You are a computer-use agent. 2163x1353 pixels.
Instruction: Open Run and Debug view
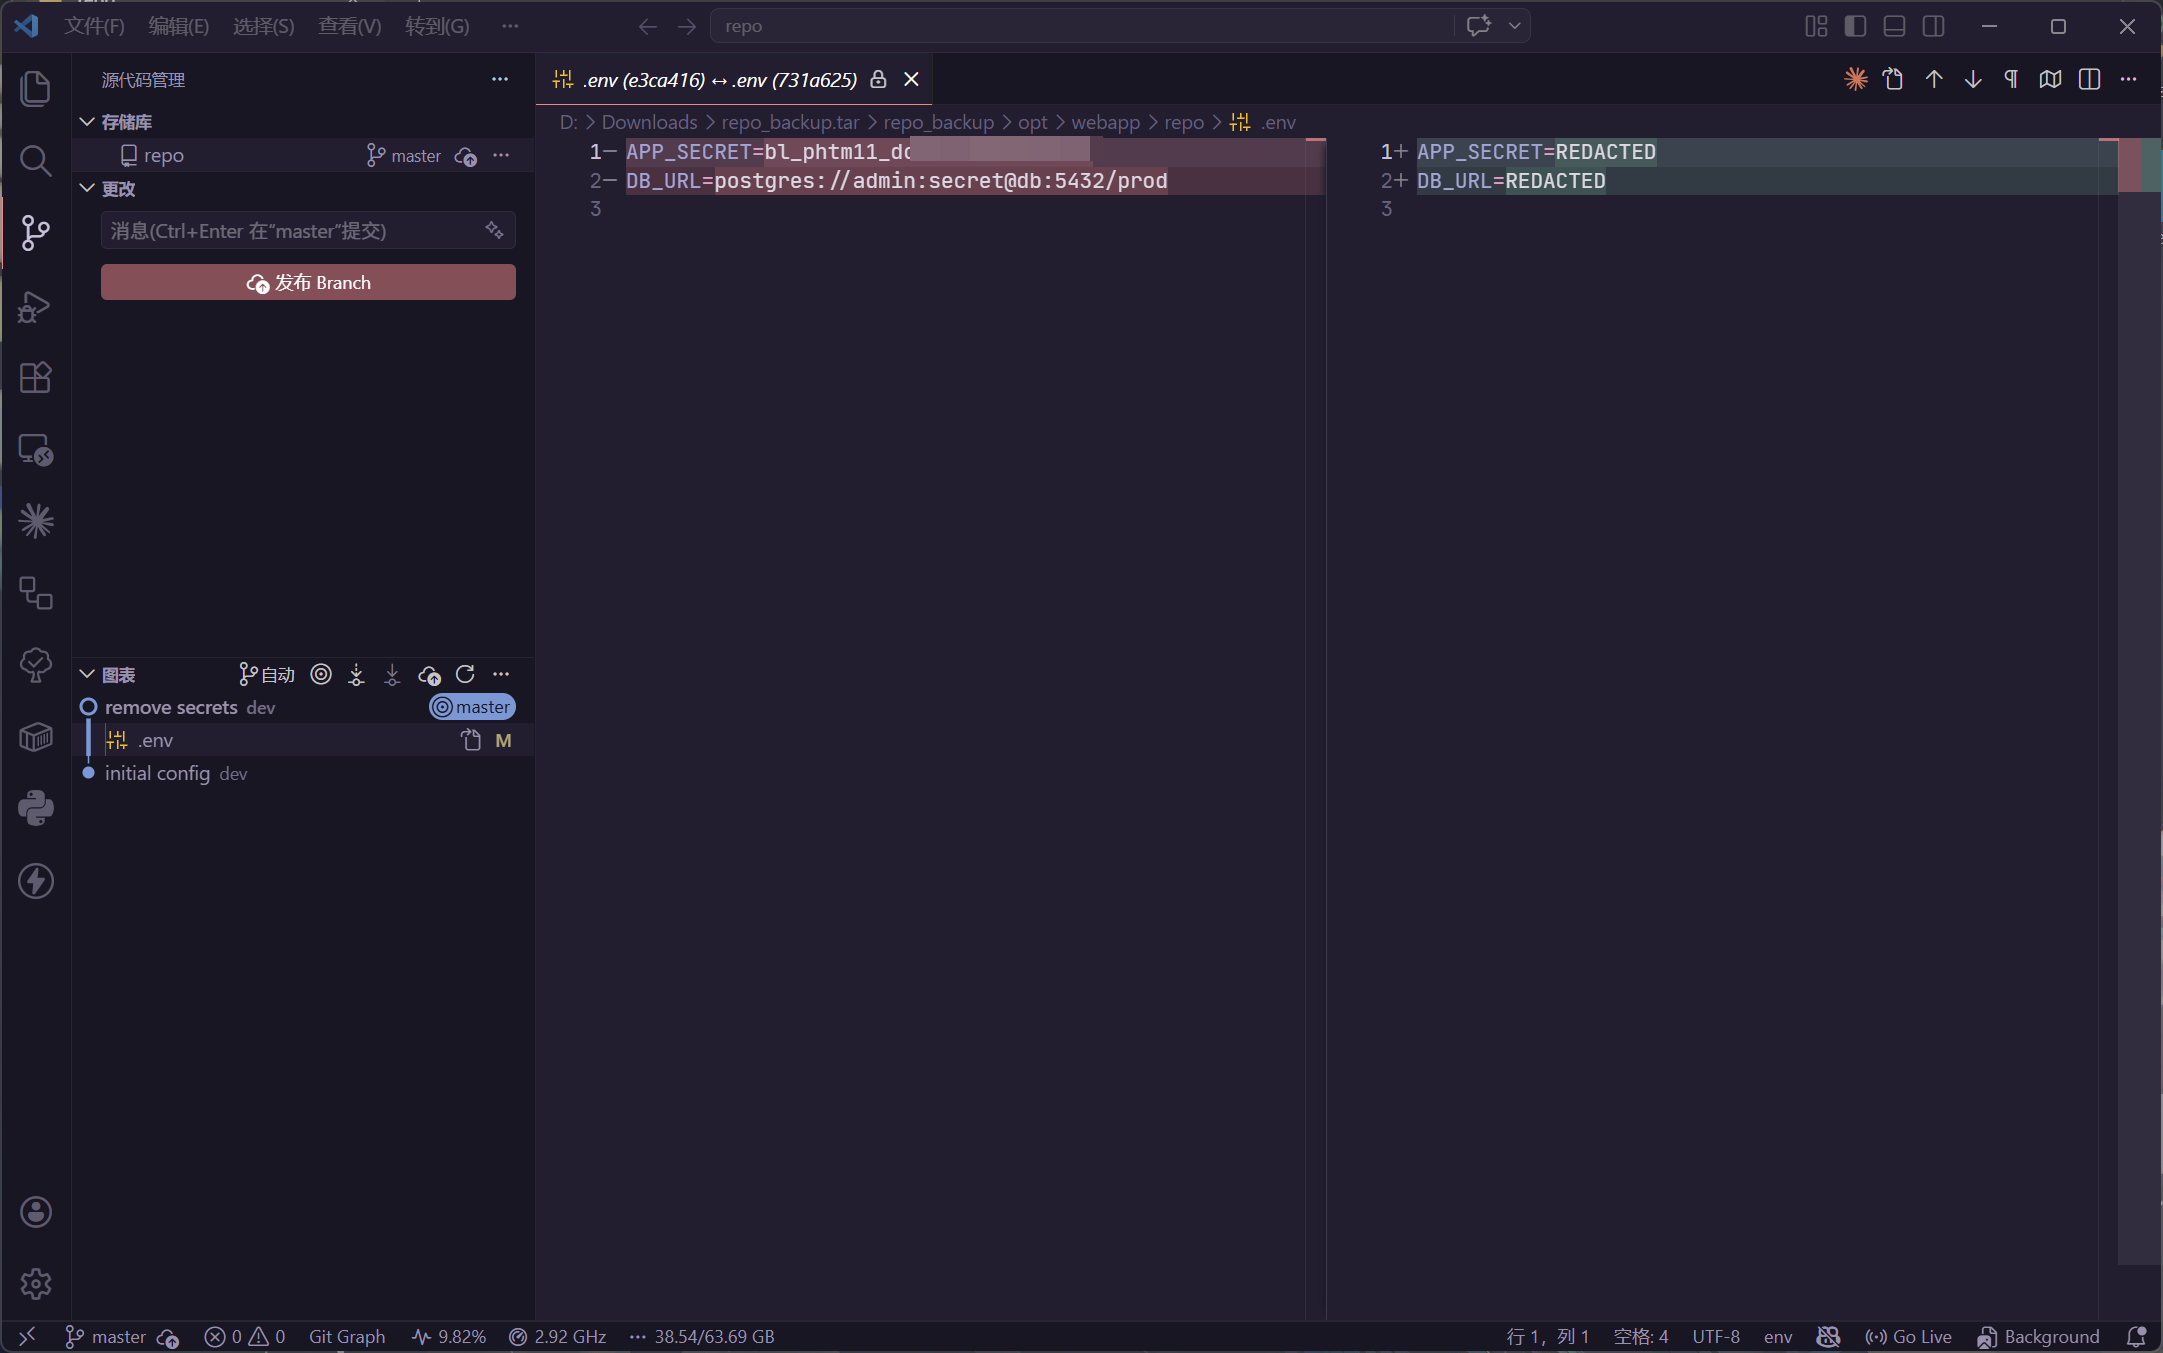[36, 306]
